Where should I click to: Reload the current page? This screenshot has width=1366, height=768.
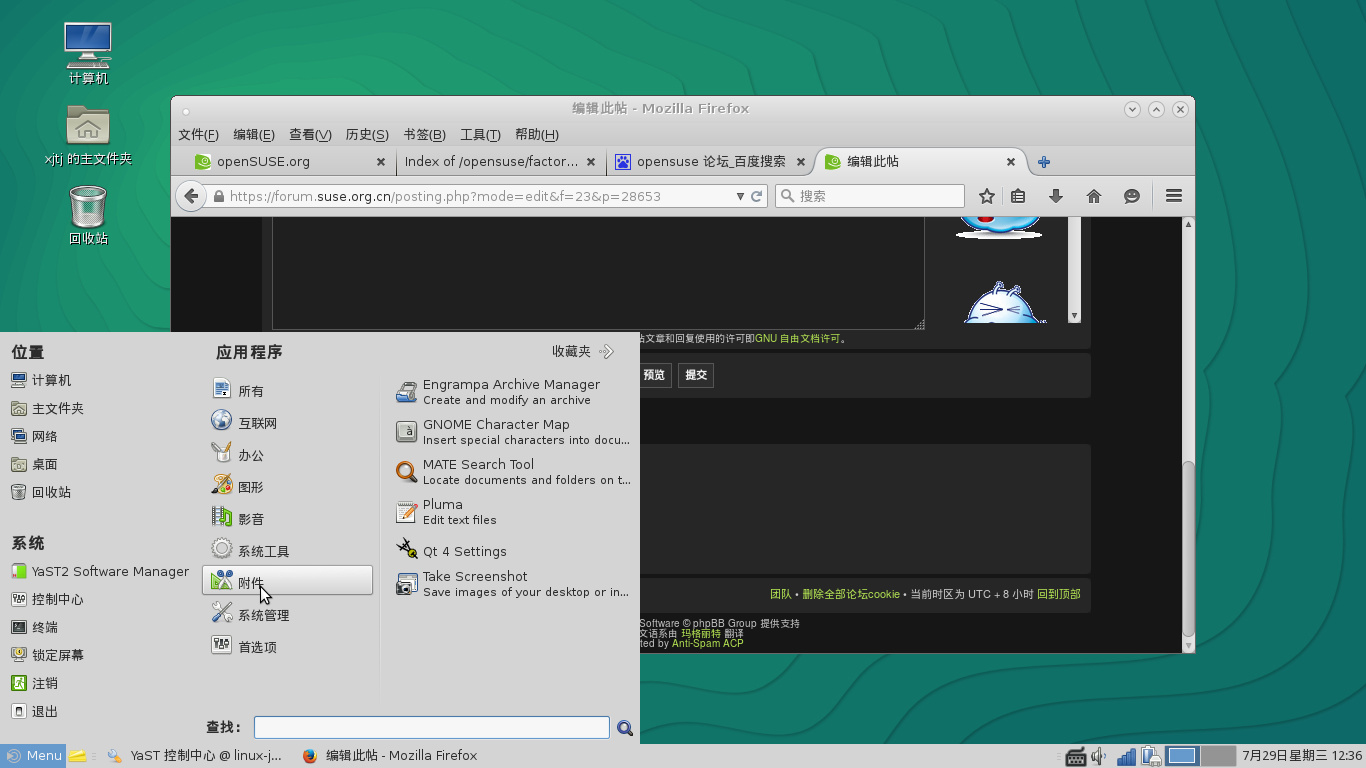point(757,196)
